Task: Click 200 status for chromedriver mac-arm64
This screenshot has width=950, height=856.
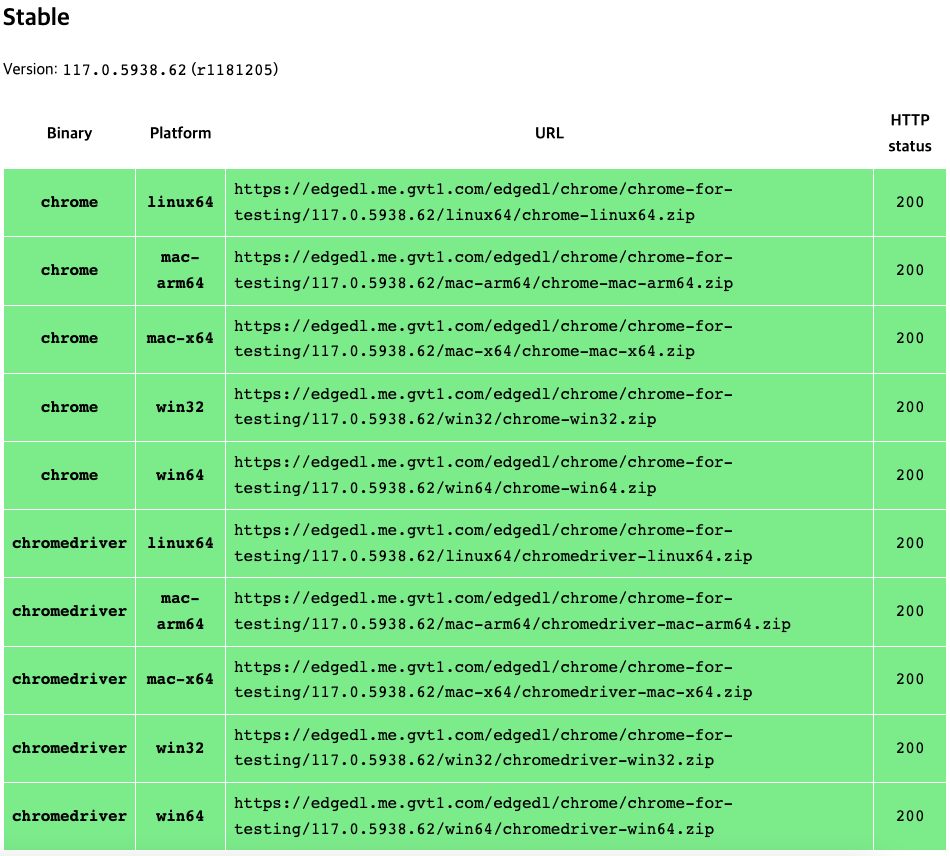Action: (910, 611)
